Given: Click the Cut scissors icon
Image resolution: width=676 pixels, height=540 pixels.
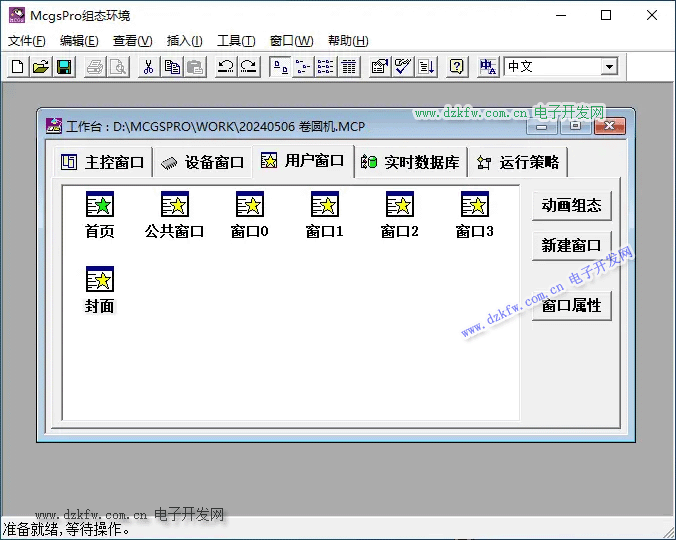Looking at the screenshot, I should point(148,67).
